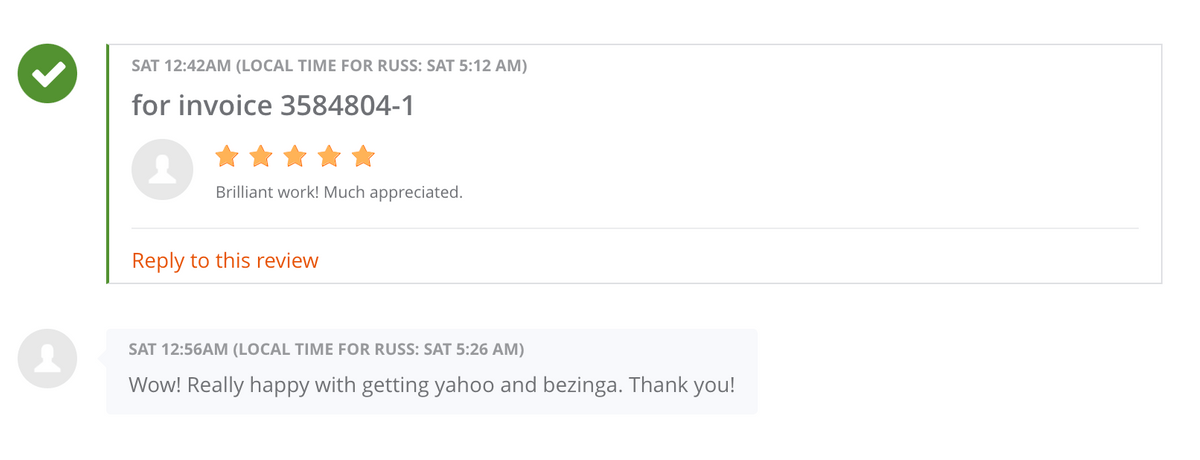Click the word 'Brilliant' in the review
The image size is (1200, 460).
[x=243, y=192]
